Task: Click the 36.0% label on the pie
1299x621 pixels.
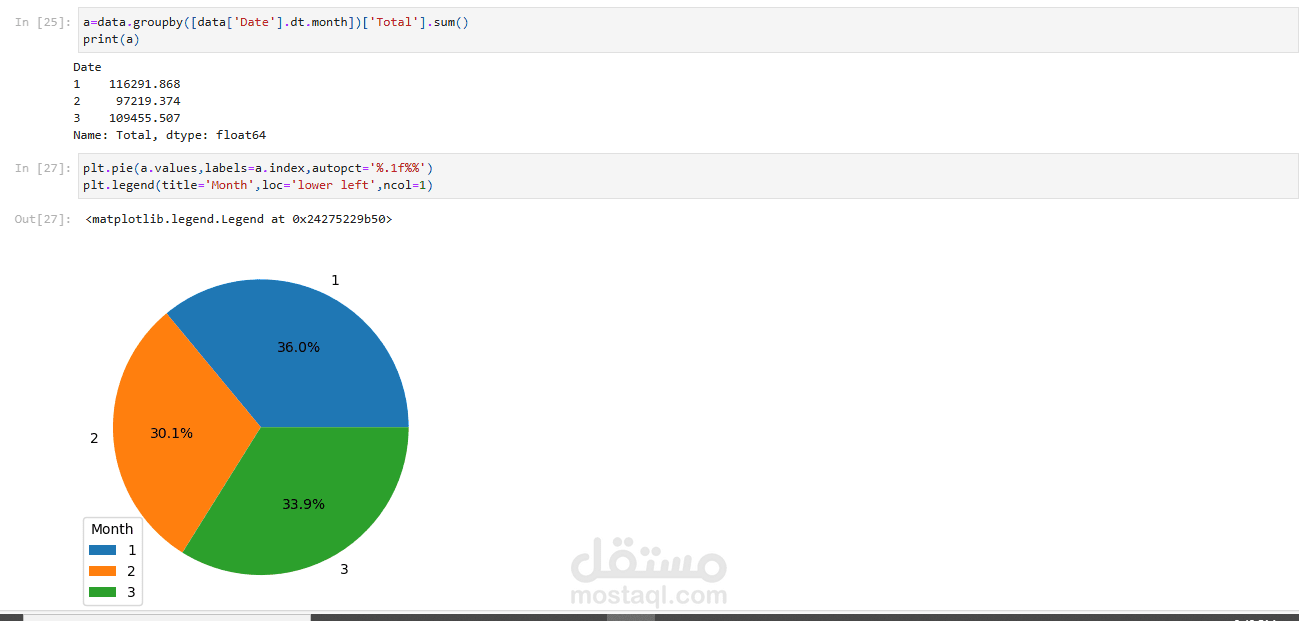Action: (298, 347)
